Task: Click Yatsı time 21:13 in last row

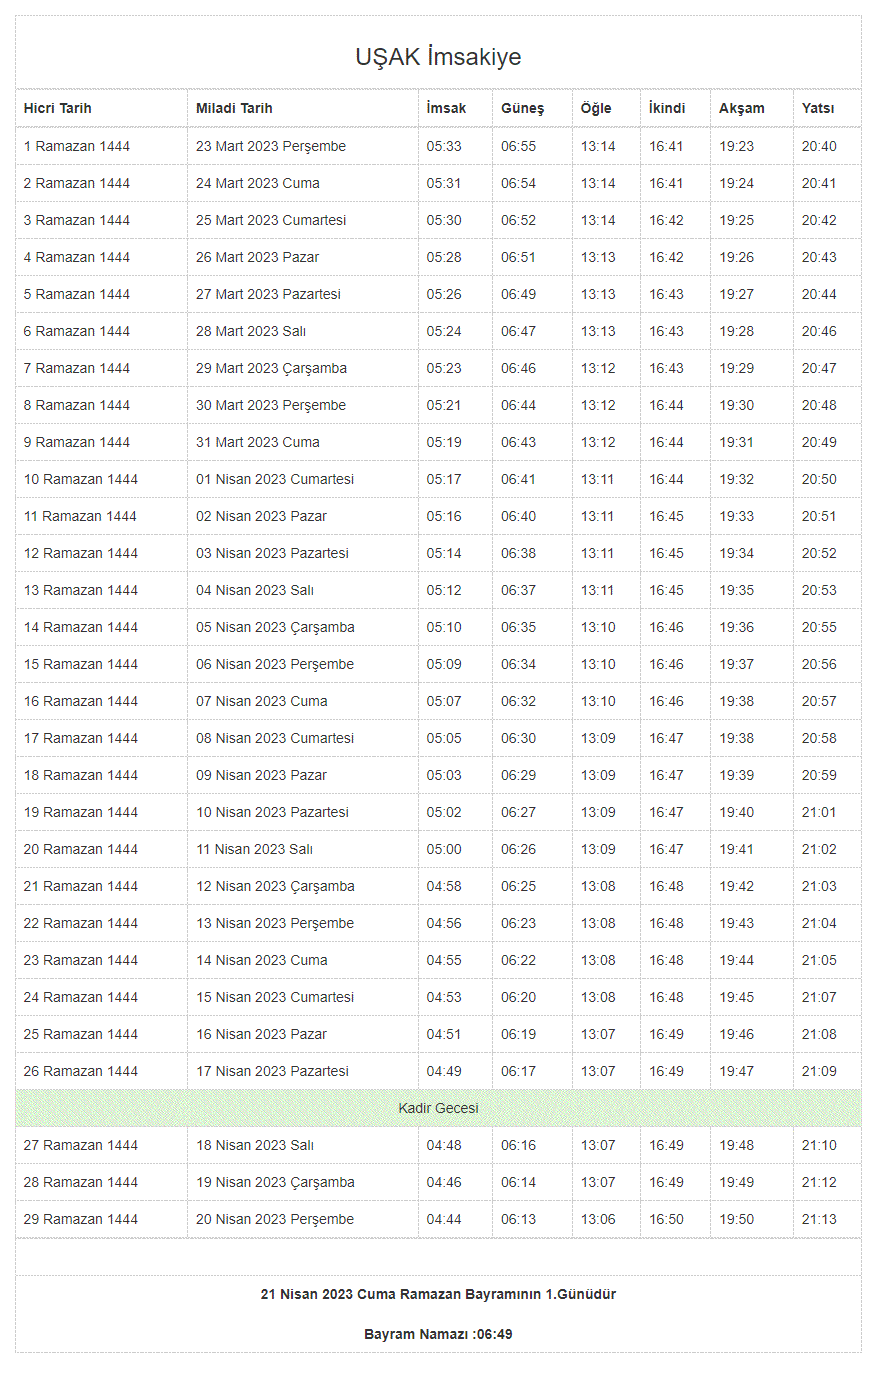Action: point(818,1219)
